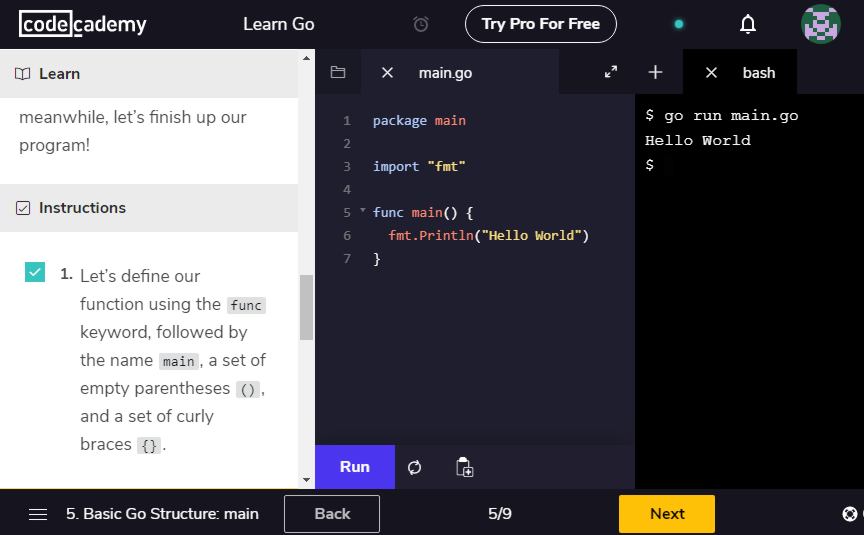Toggle the checkpoint 1 completed checkbox
The image size is (864, 535).
(x=35, y=272)
